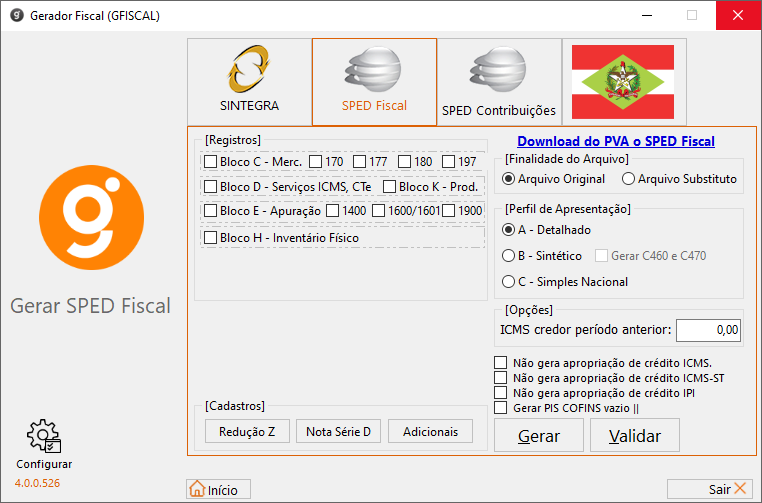Check Não gera apropriação de crédito IPI
Image resolution: width=762 pixels, height=503 pixels.
[501, 393]
